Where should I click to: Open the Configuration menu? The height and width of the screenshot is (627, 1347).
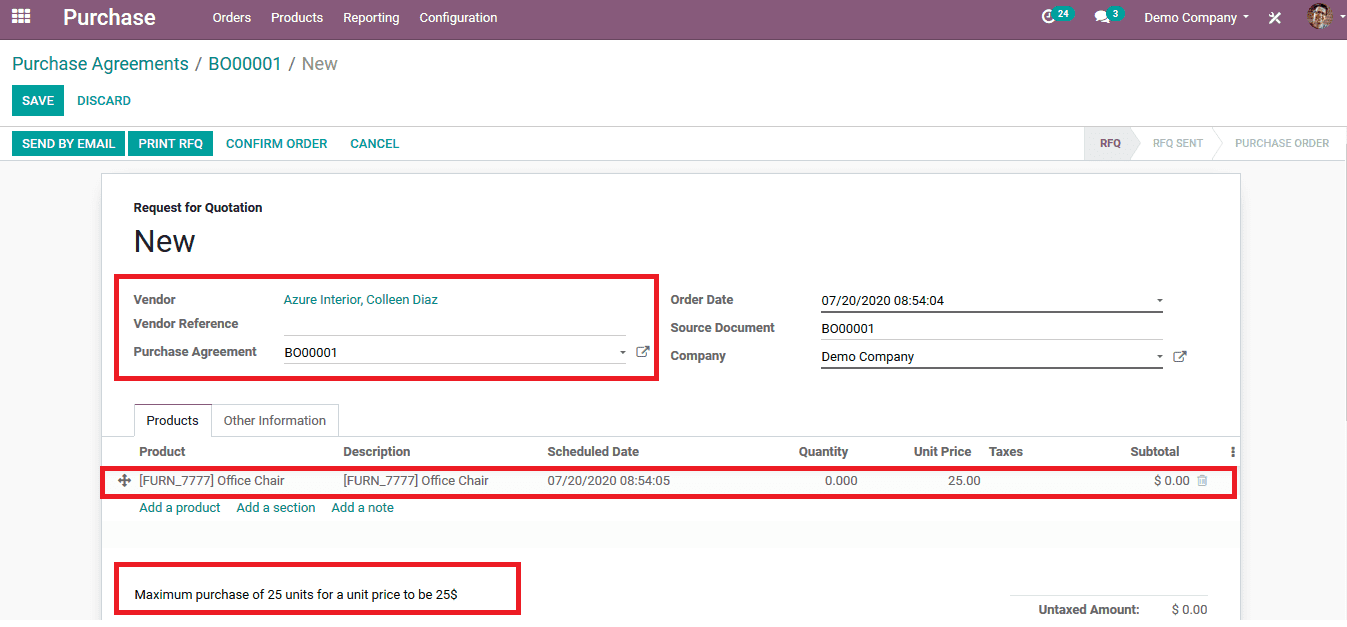tap(458, 18)
